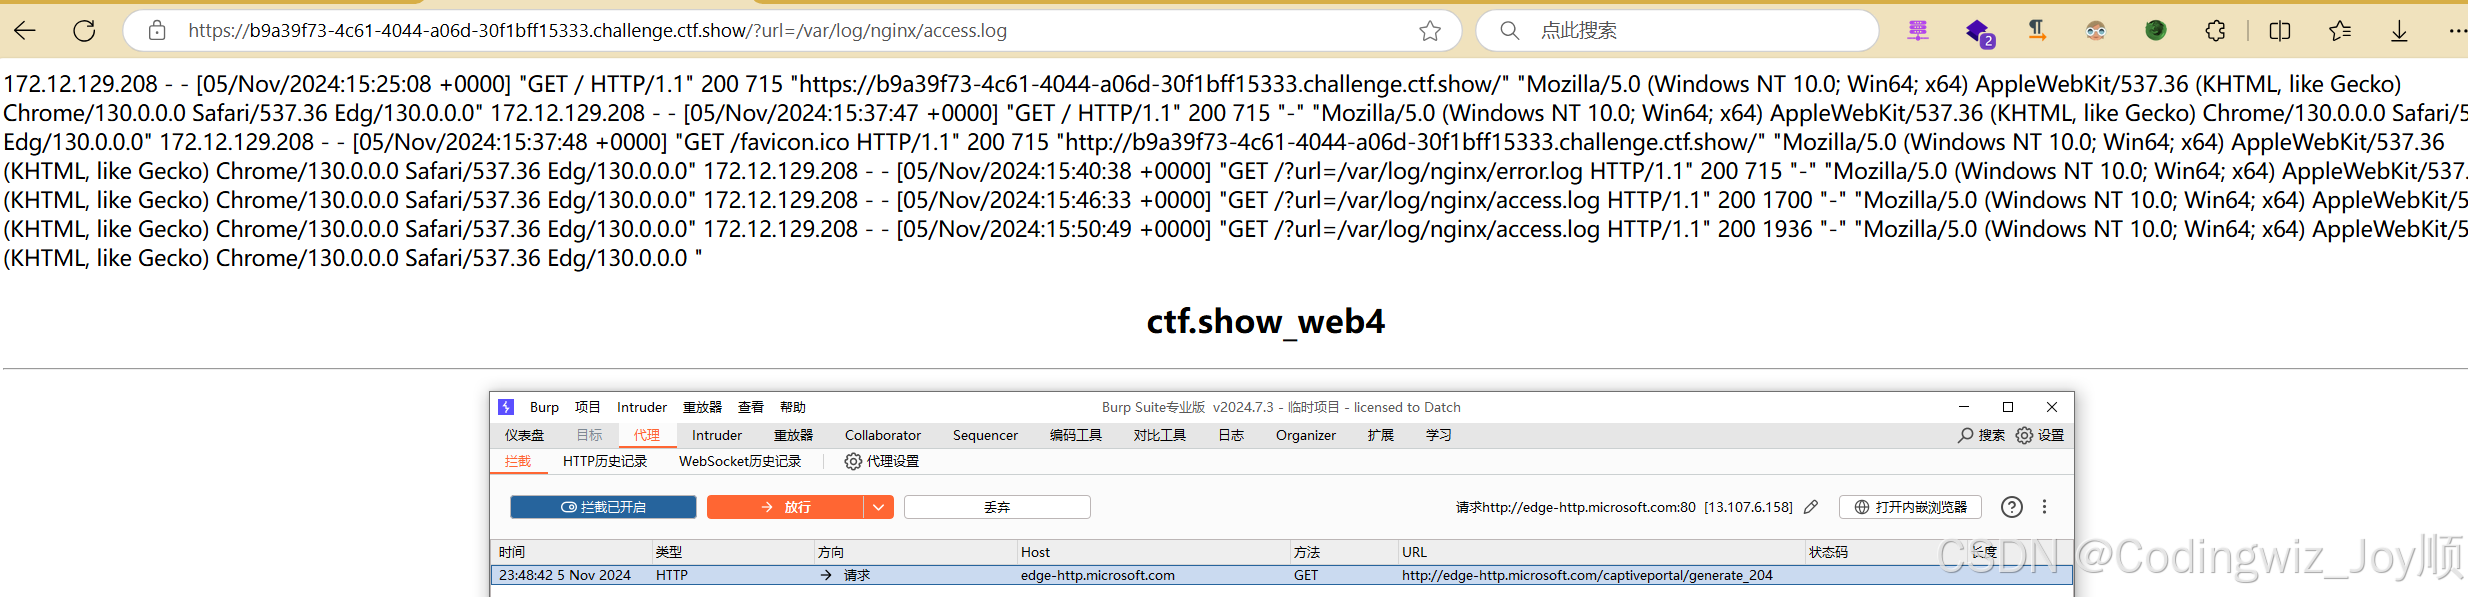Image resolution: width=2468 pixels, height=597 pixels.
Task: Open the paragraph-mark extension icon
Action: (x=2037, y=31)
